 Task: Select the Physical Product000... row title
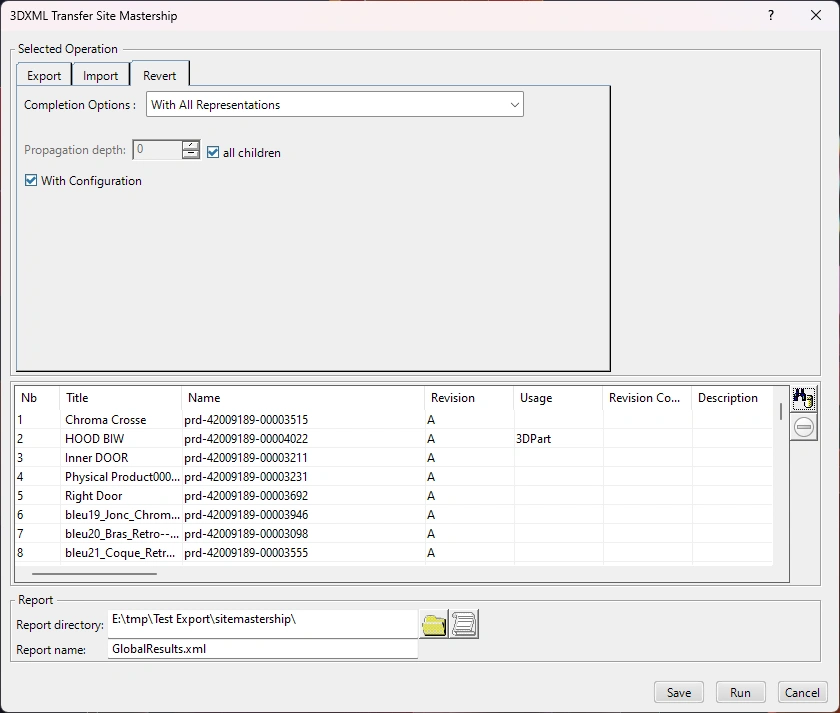click(x=122, y=477)
